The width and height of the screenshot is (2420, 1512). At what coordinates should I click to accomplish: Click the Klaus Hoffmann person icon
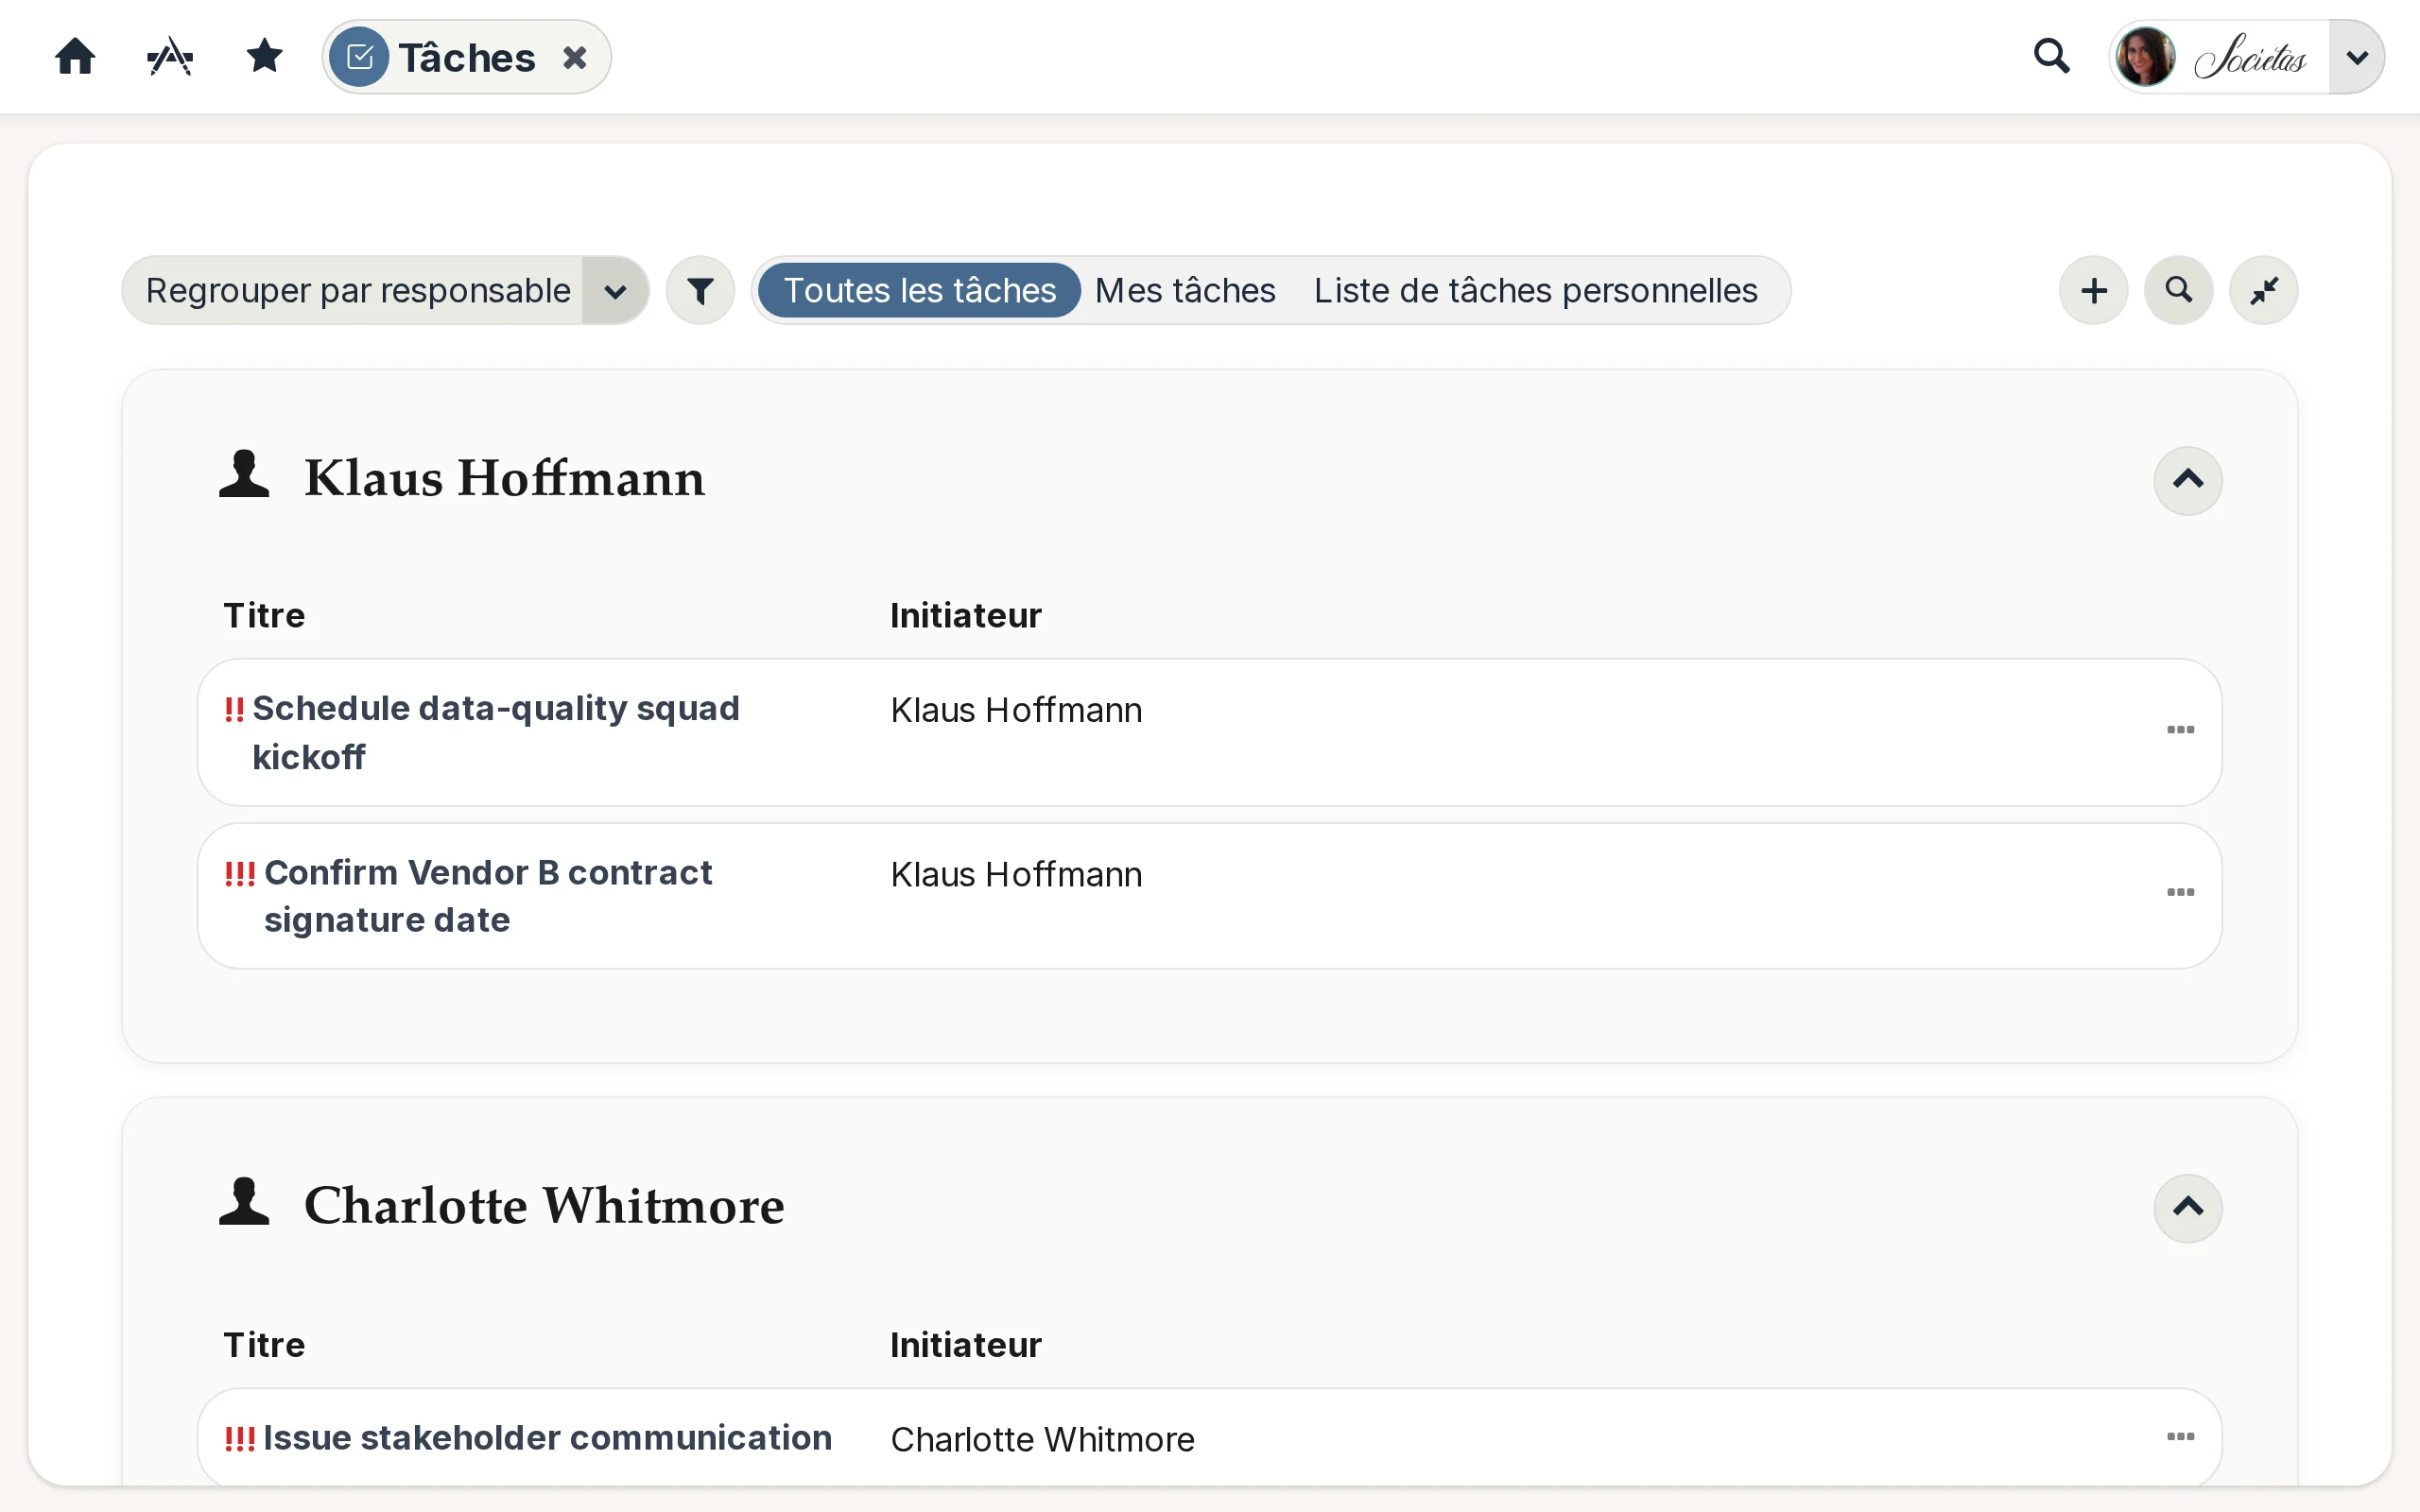pos(244,474)
